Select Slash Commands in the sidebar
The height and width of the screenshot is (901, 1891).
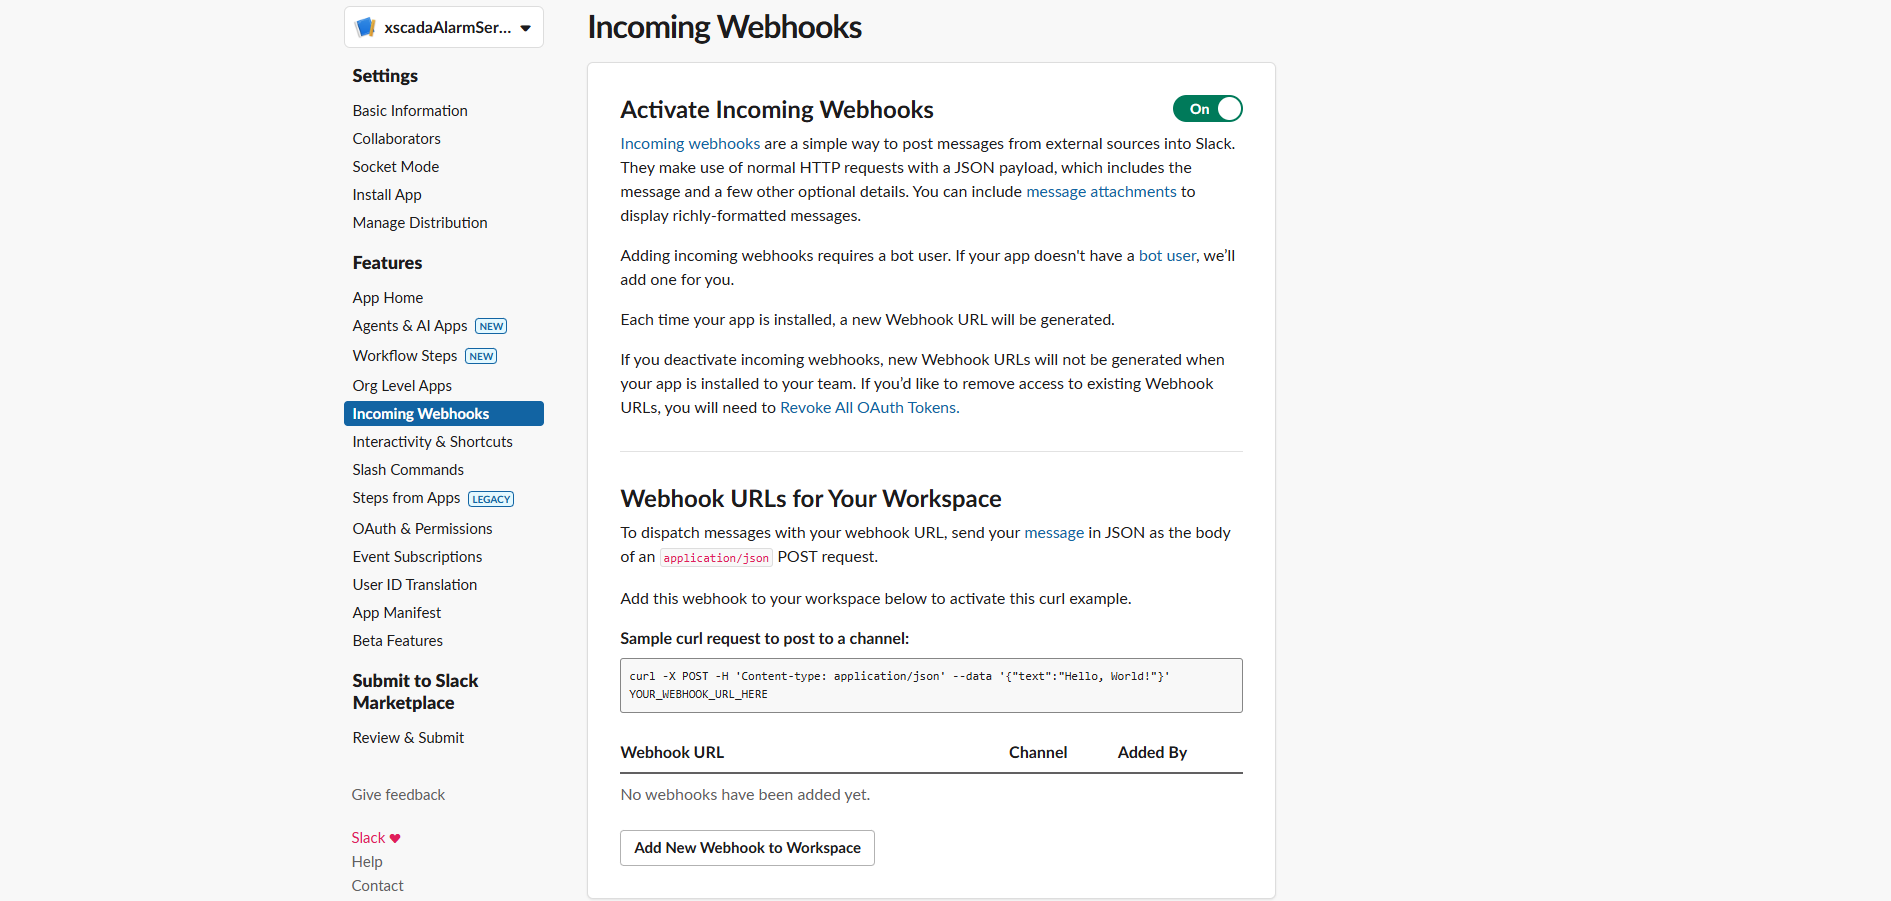(408, 470)
